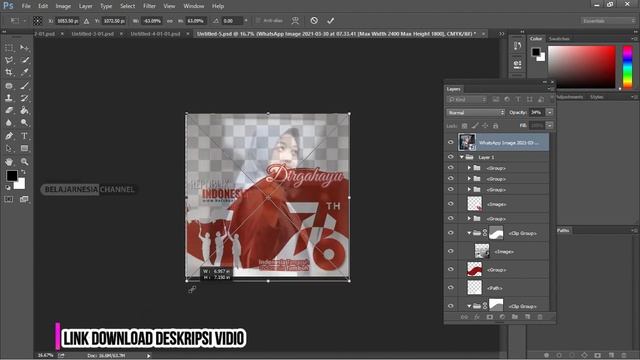Delete layer trash icon

click(540, 317)
